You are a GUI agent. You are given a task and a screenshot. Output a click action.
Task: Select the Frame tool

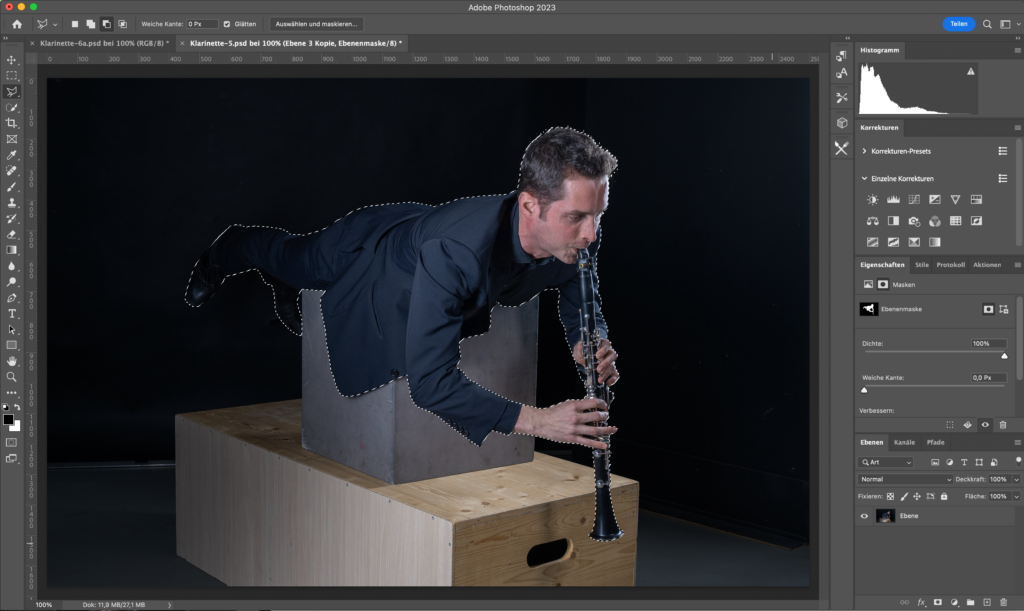pos(12,139)
